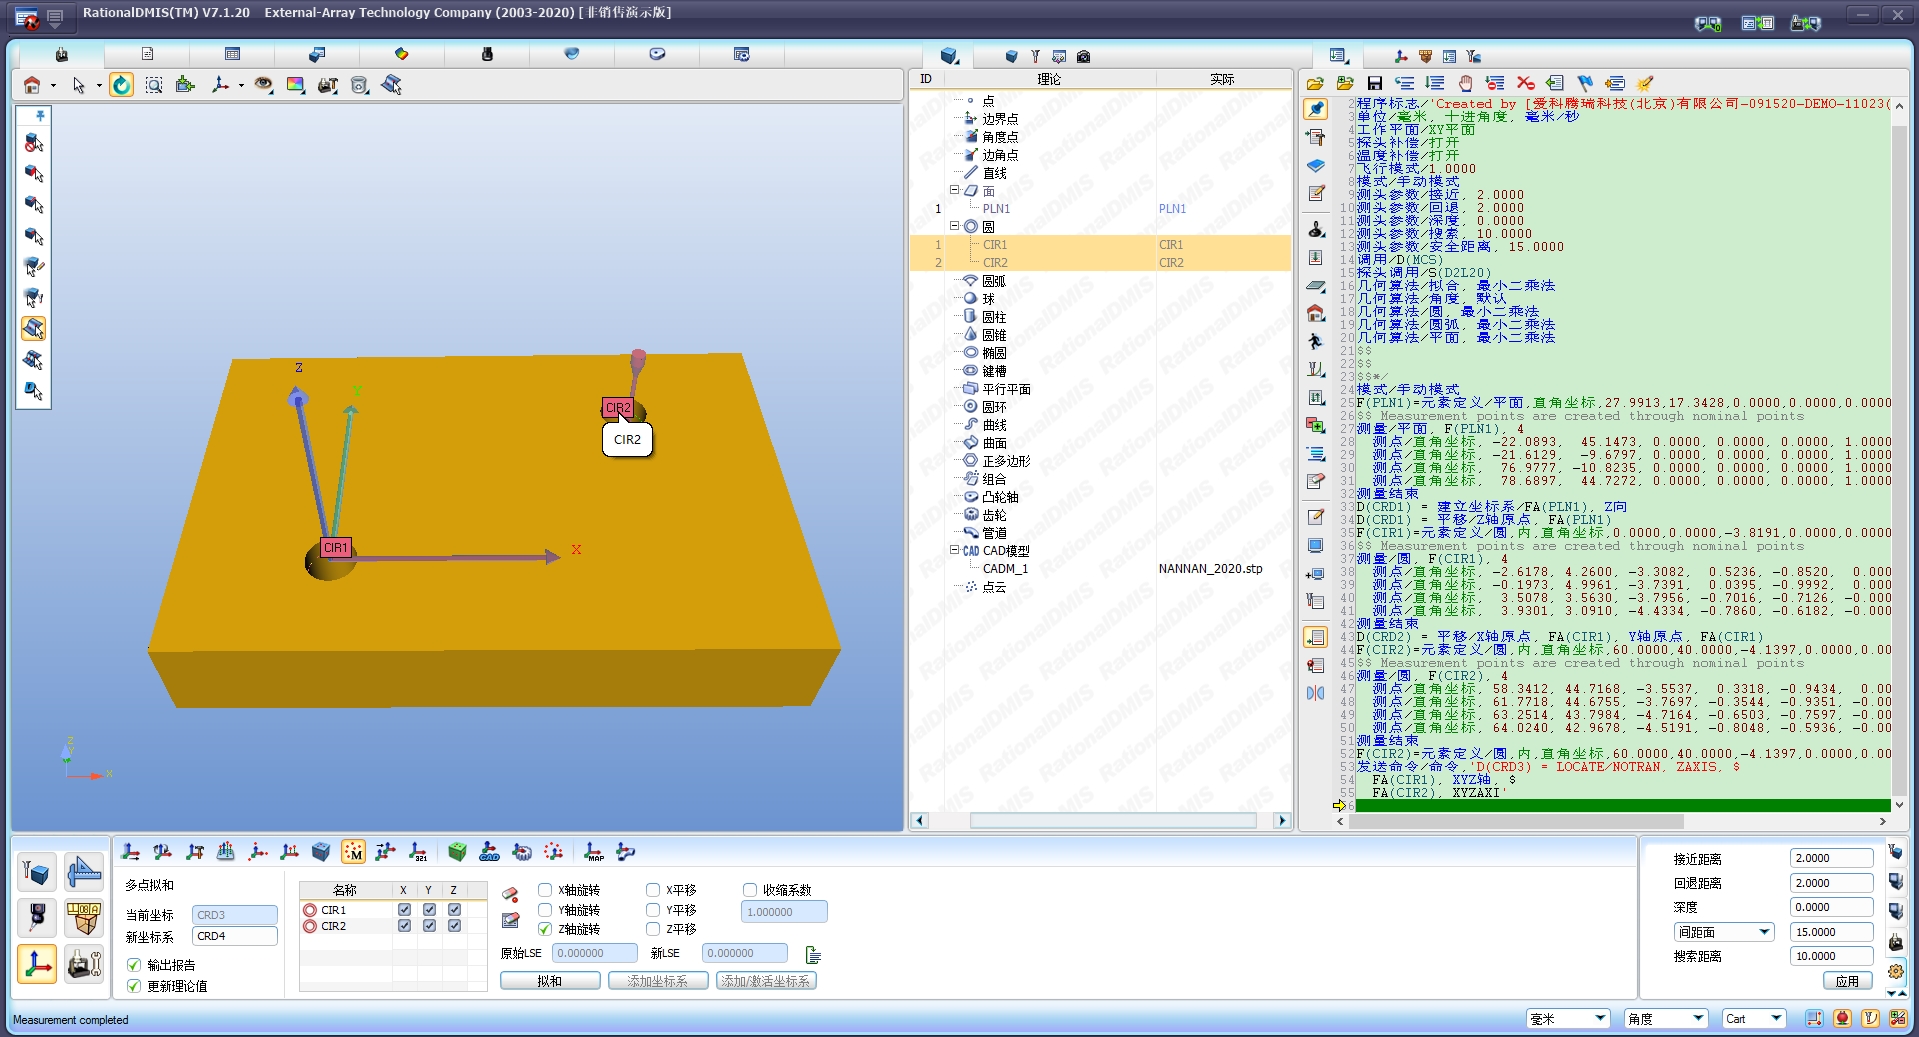Open the pointer tool dropdown arrow
The height and width of the screenshot is (1037, 1919).
point(99,86)
